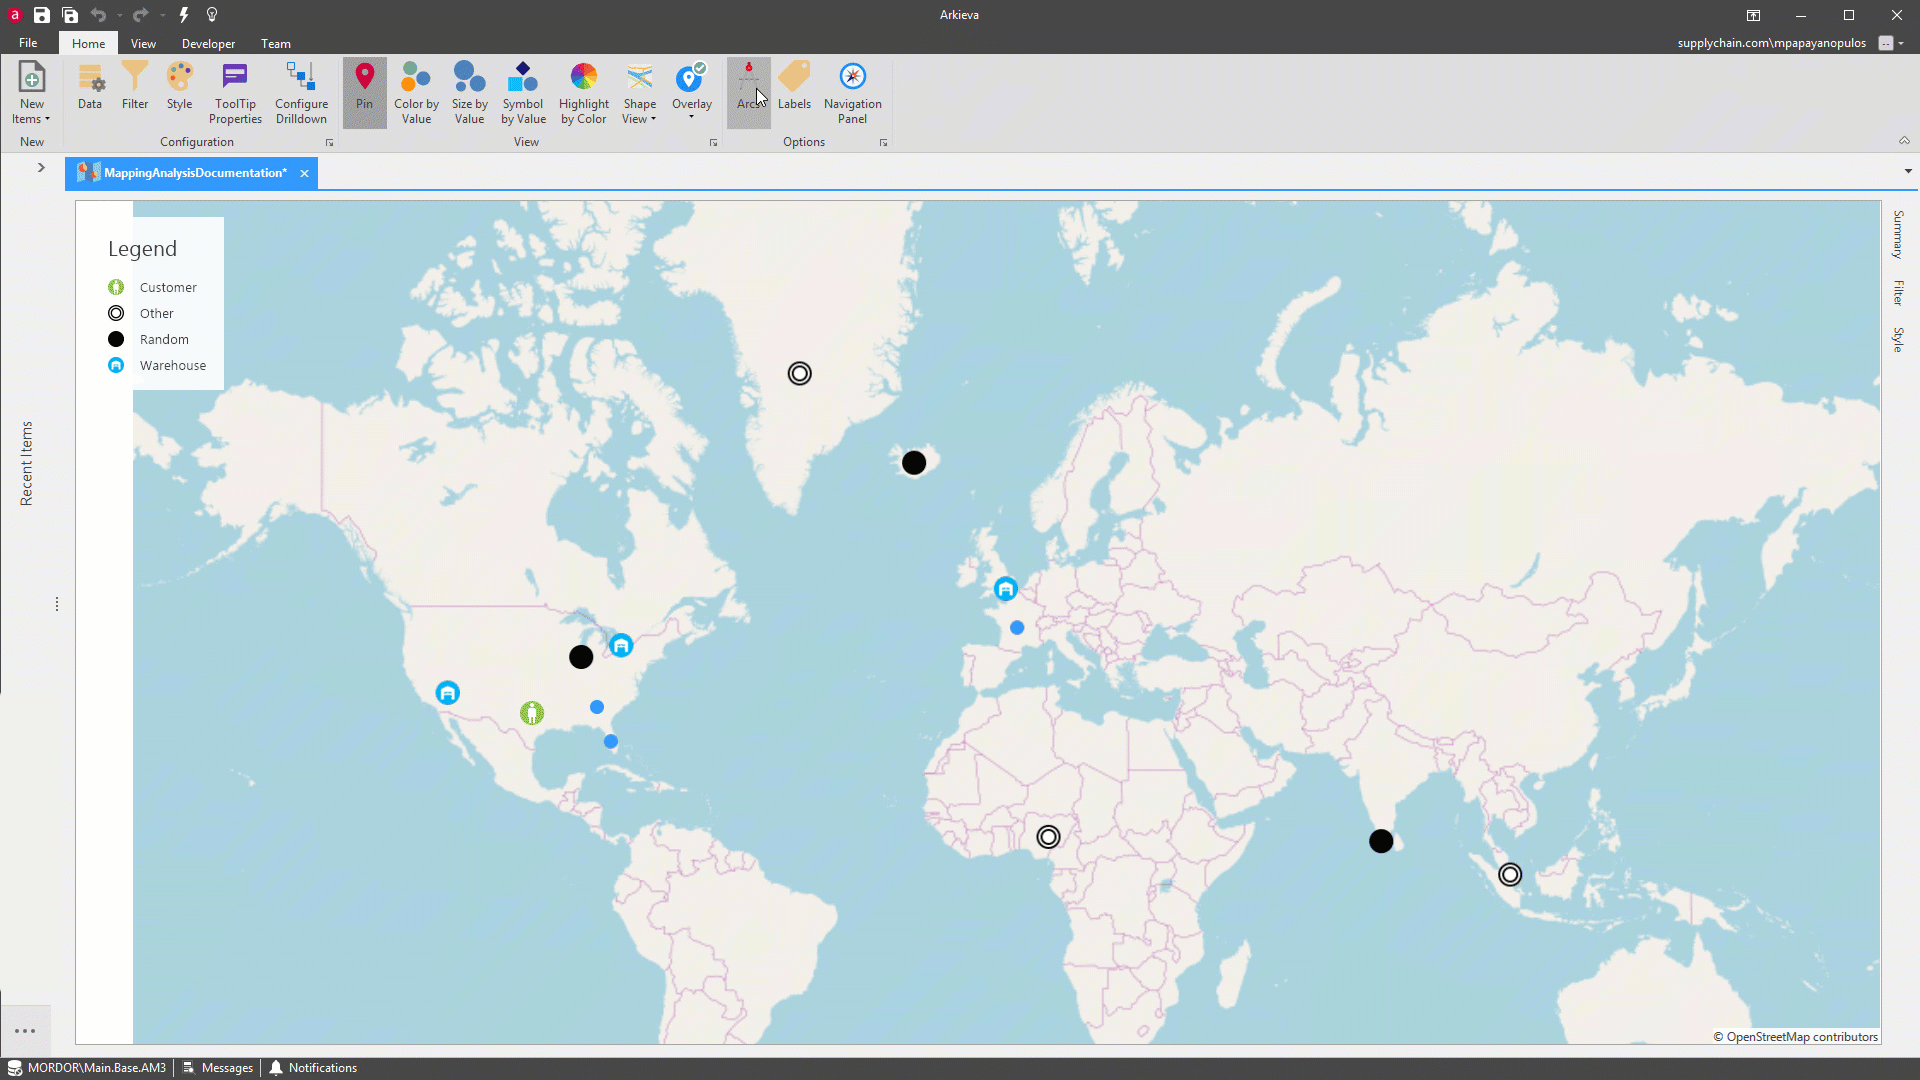The width and height of the screenshot is (1920, 1080).
Task: Select the Other marker near Singapore
Action: 1510,875
